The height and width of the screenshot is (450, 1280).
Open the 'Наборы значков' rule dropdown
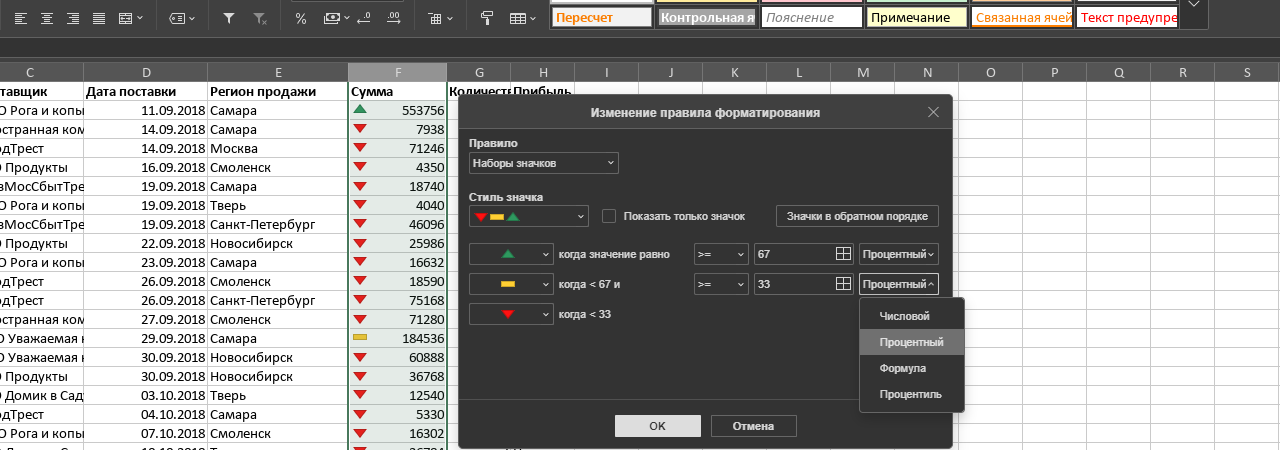click(x=543, y=163)
